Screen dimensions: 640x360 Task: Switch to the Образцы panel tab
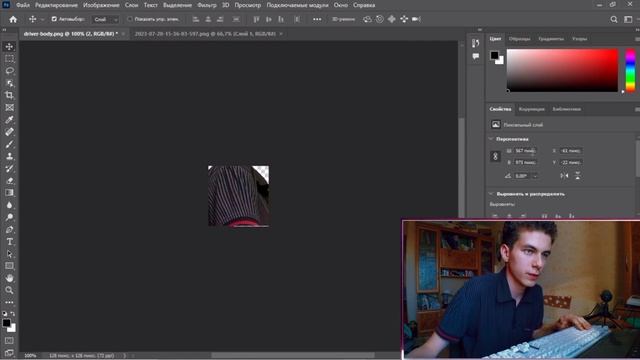[x=519, y=39]
